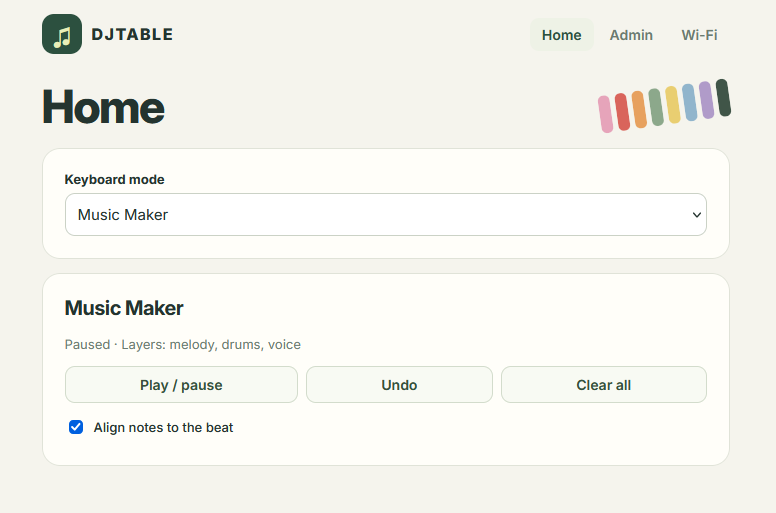Image resolution: width=776 pixels, height=513 pixels.
Task: Click the Clear all button
Action: tap(604, 385)
